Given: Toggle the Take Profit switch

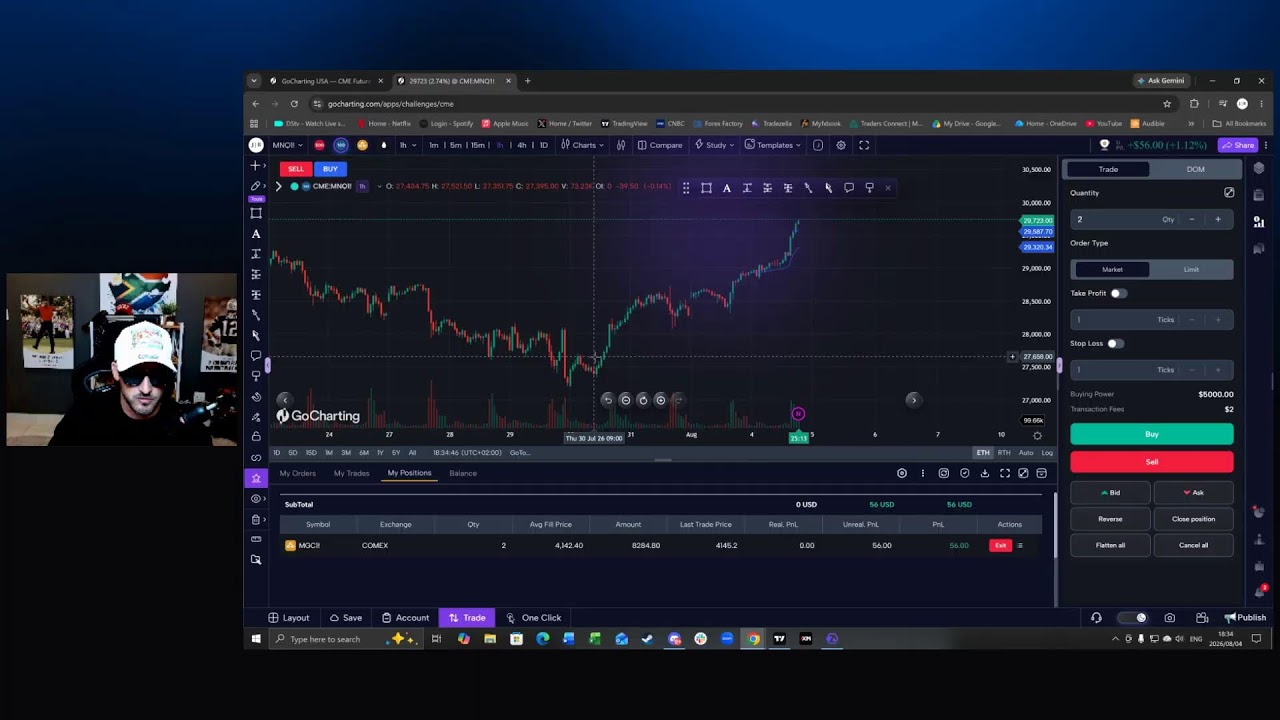Looking at the screenshot, I should click(x=1118, y=293).
